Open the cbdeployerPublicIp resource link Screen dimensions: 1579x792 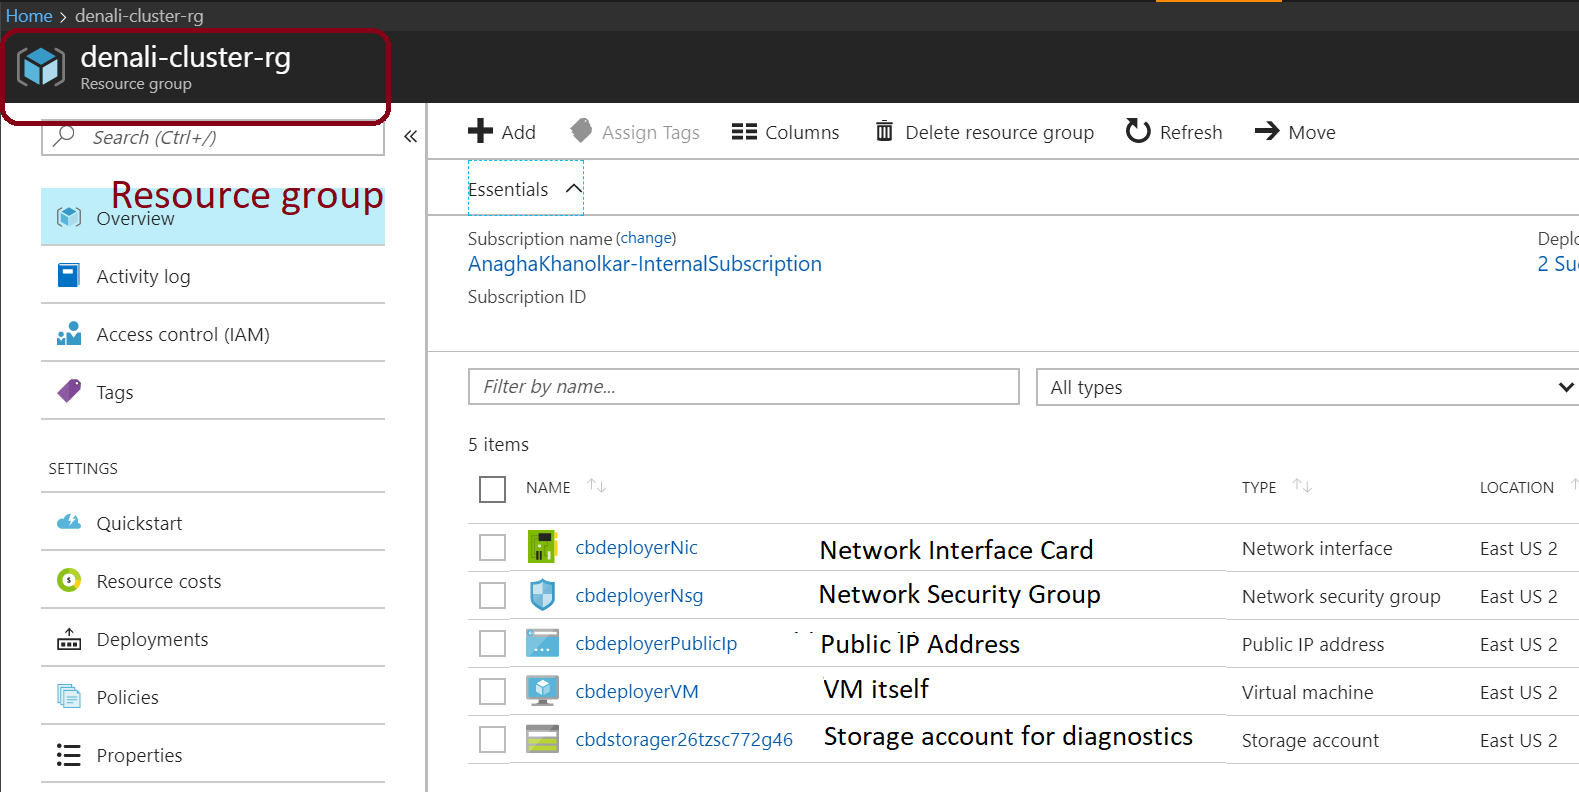[656, 643]
